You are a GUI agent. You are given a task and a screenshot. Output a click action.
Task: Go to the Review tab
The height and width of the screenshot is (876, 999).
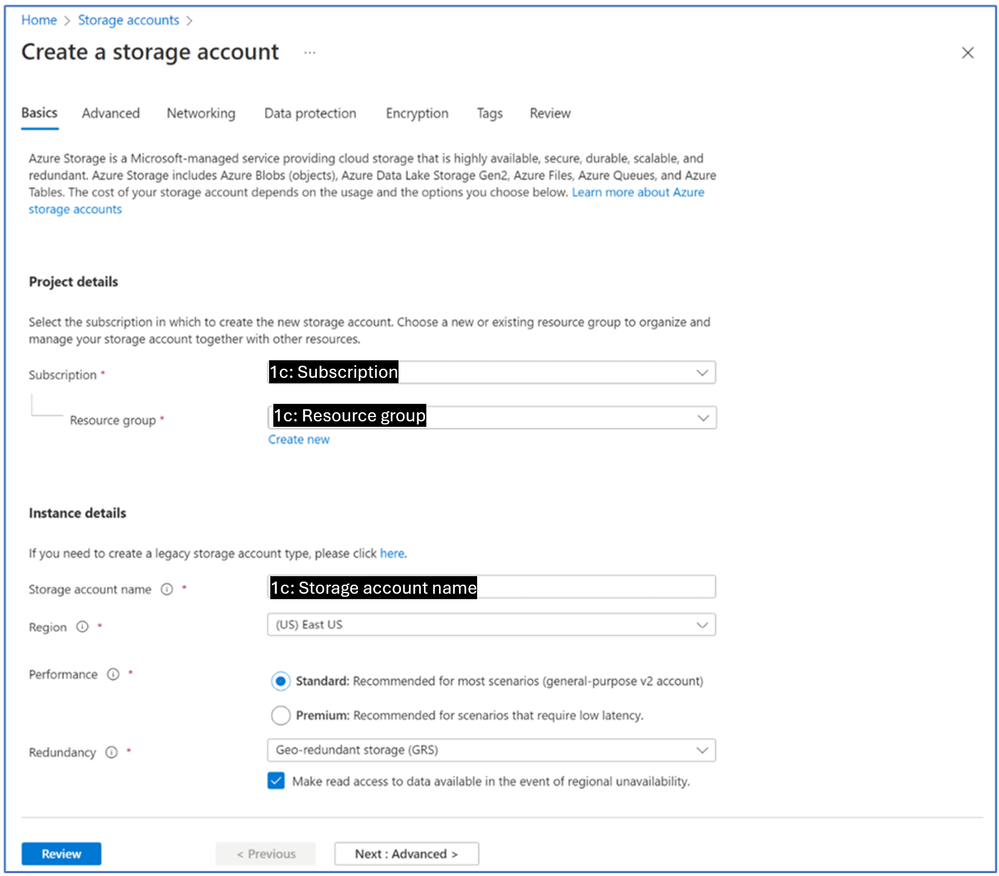pos(550,113)
